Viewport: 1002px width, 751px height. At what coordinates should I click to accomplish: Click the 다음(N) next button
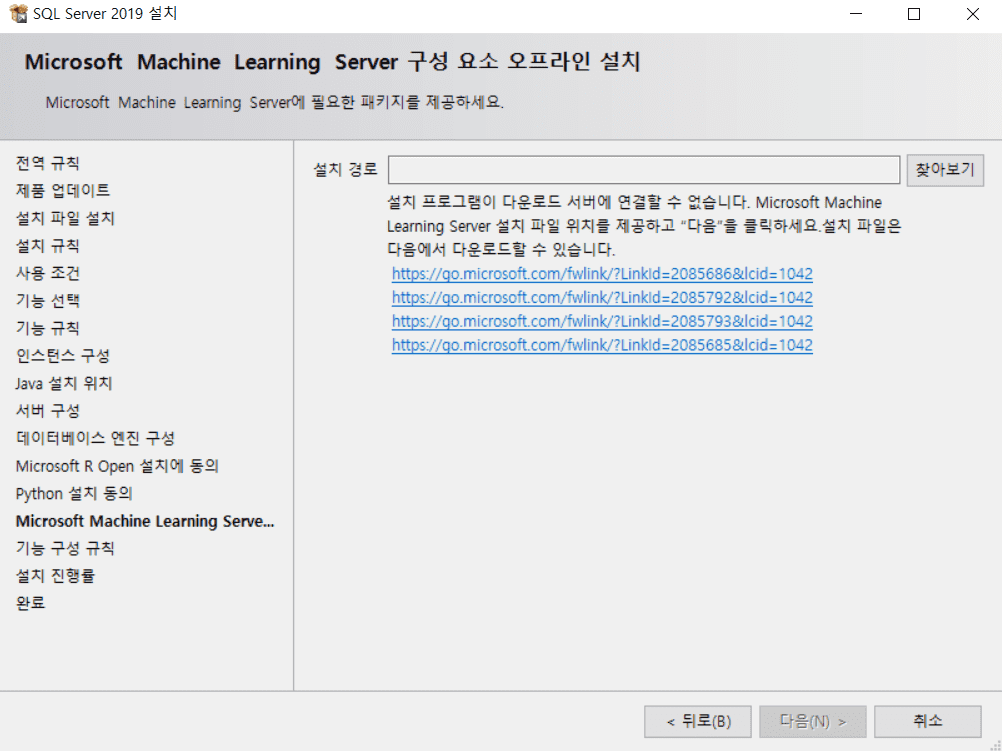pyautogui.click(x=813, y=722)
